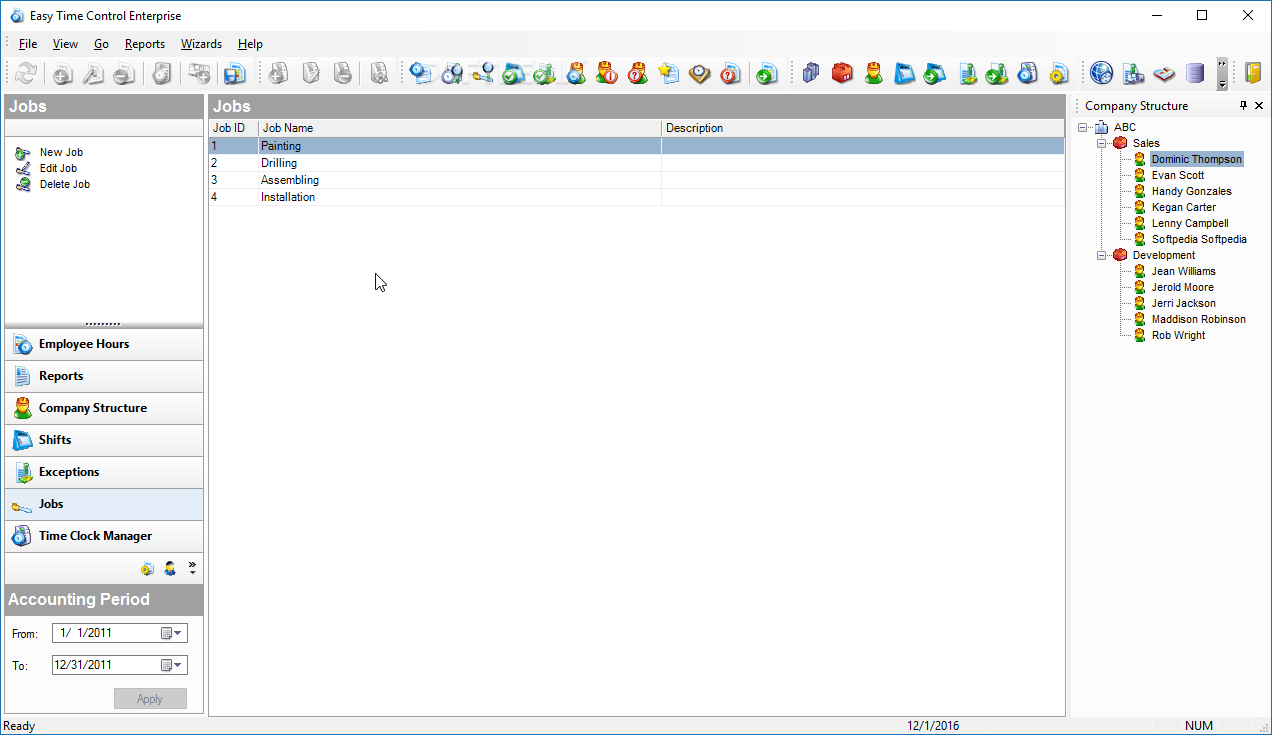Image resolution: width=1272 pixels, height=735 pixels.
Task: Click the employee with red question mark icon
Action: coord(638,73)
